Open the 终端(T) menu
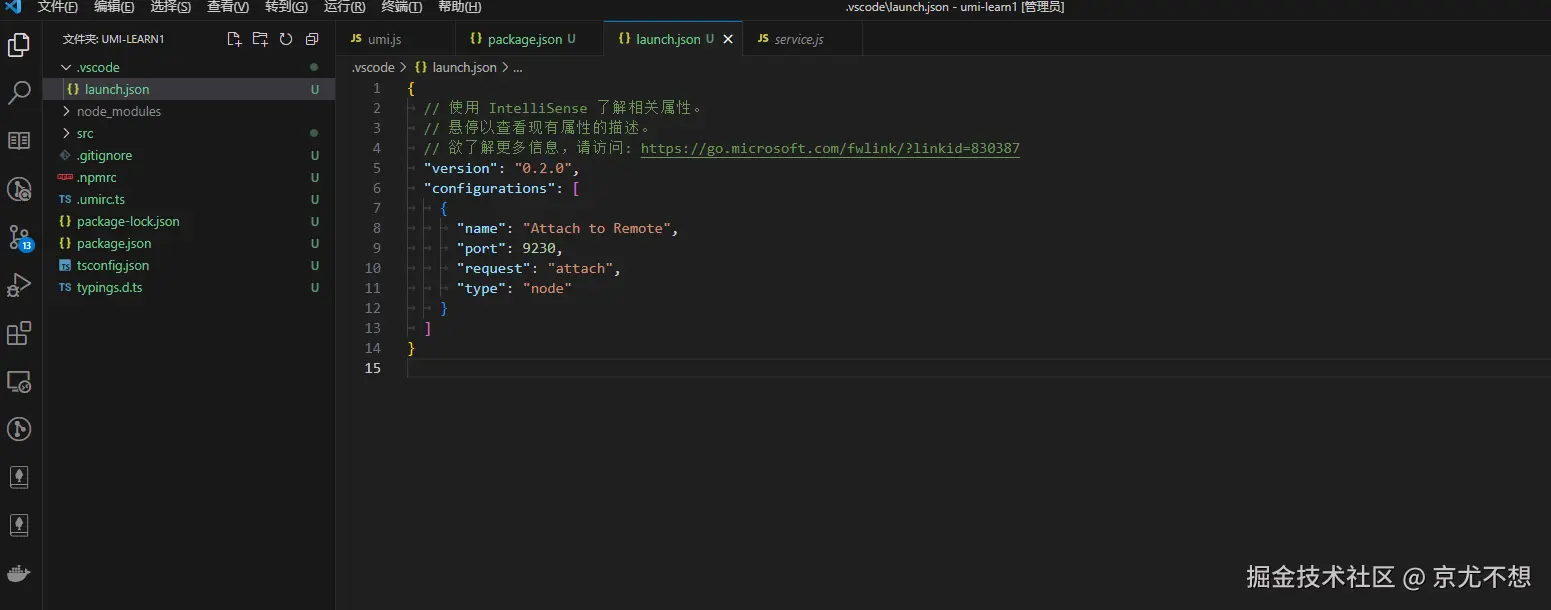1551x610 pixels. click(402, 7)
